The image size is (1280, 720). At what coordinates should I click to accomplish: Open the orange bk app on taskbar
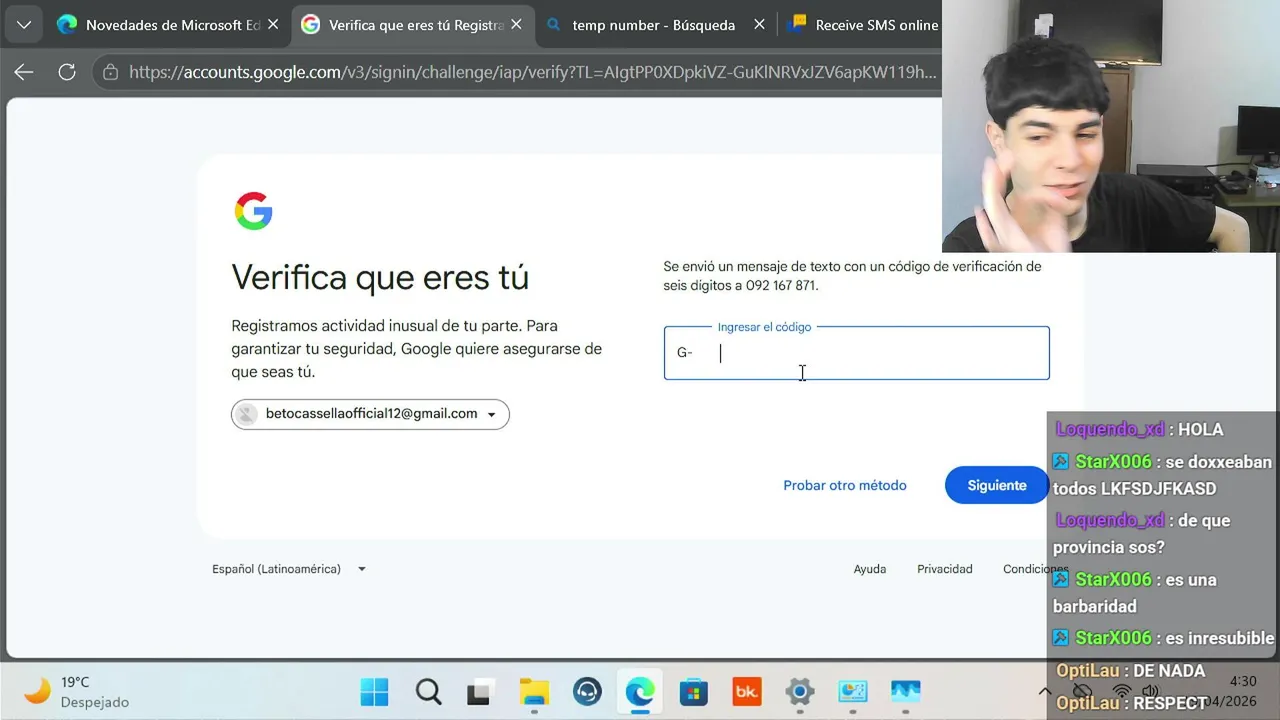point(746,692)
